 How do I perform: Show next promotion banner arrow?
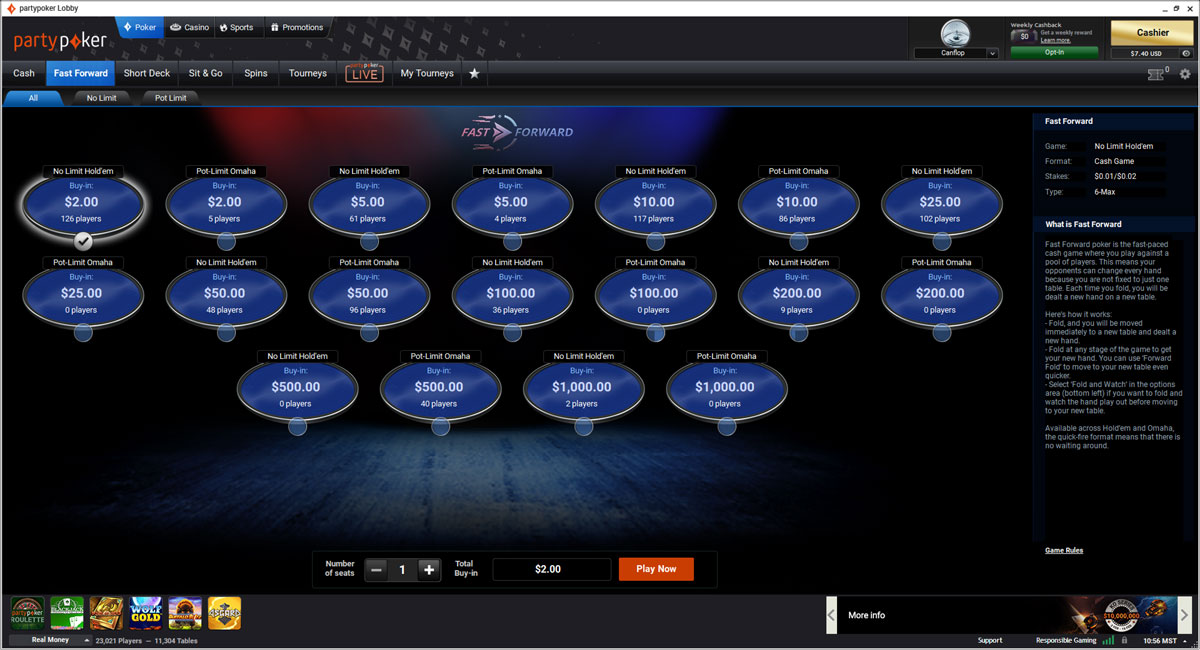(1185, 615)
